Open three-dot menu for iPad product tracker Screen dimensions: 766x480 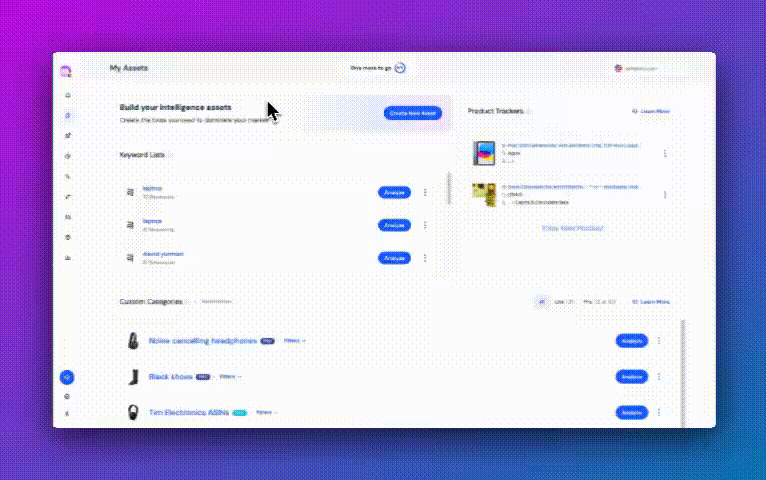coord(665,153)
